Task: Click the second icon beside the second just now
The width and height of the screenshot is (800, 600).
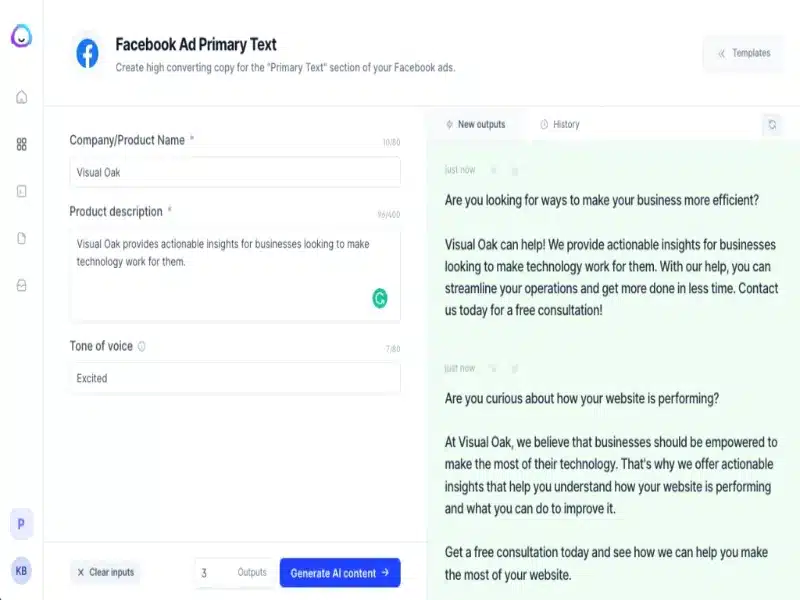Action: (x=515, y=368)
